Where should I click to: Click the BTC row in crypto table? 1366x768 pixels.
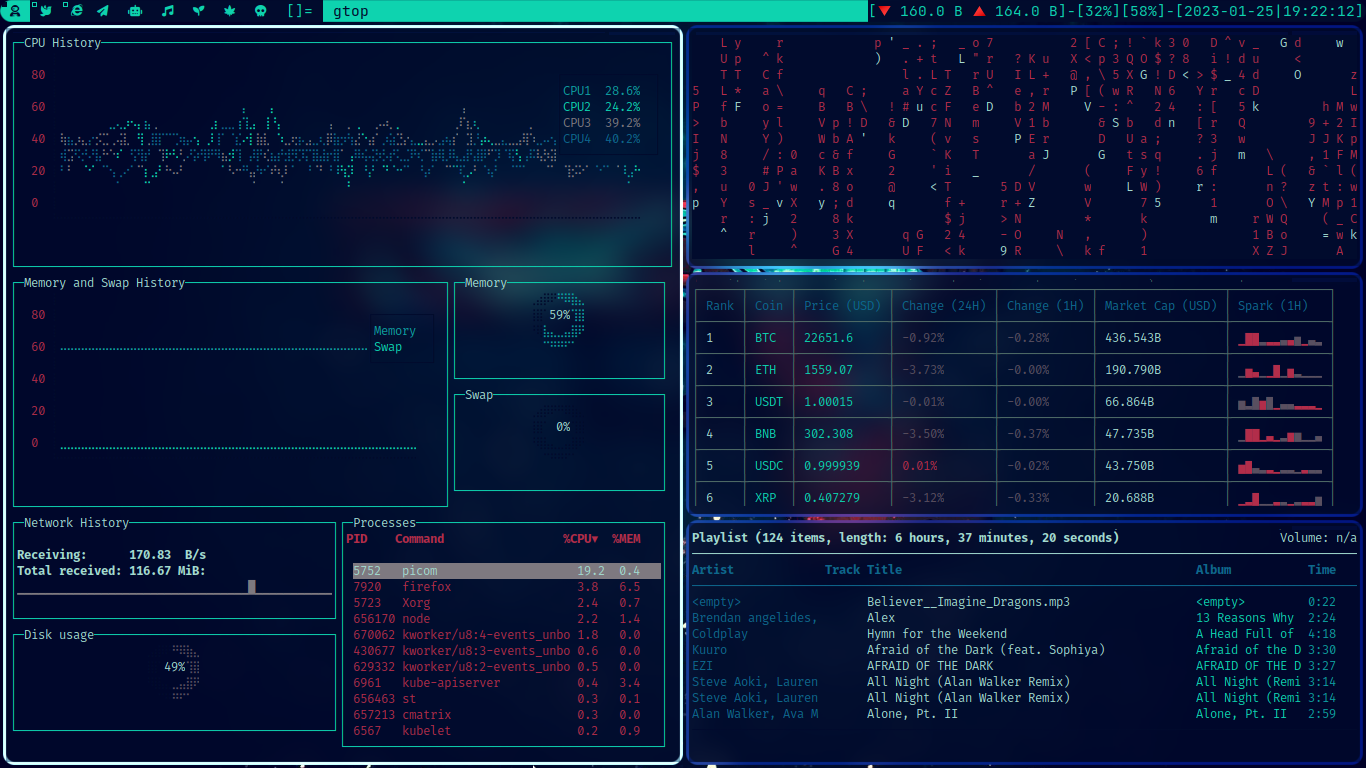(765, 338)
